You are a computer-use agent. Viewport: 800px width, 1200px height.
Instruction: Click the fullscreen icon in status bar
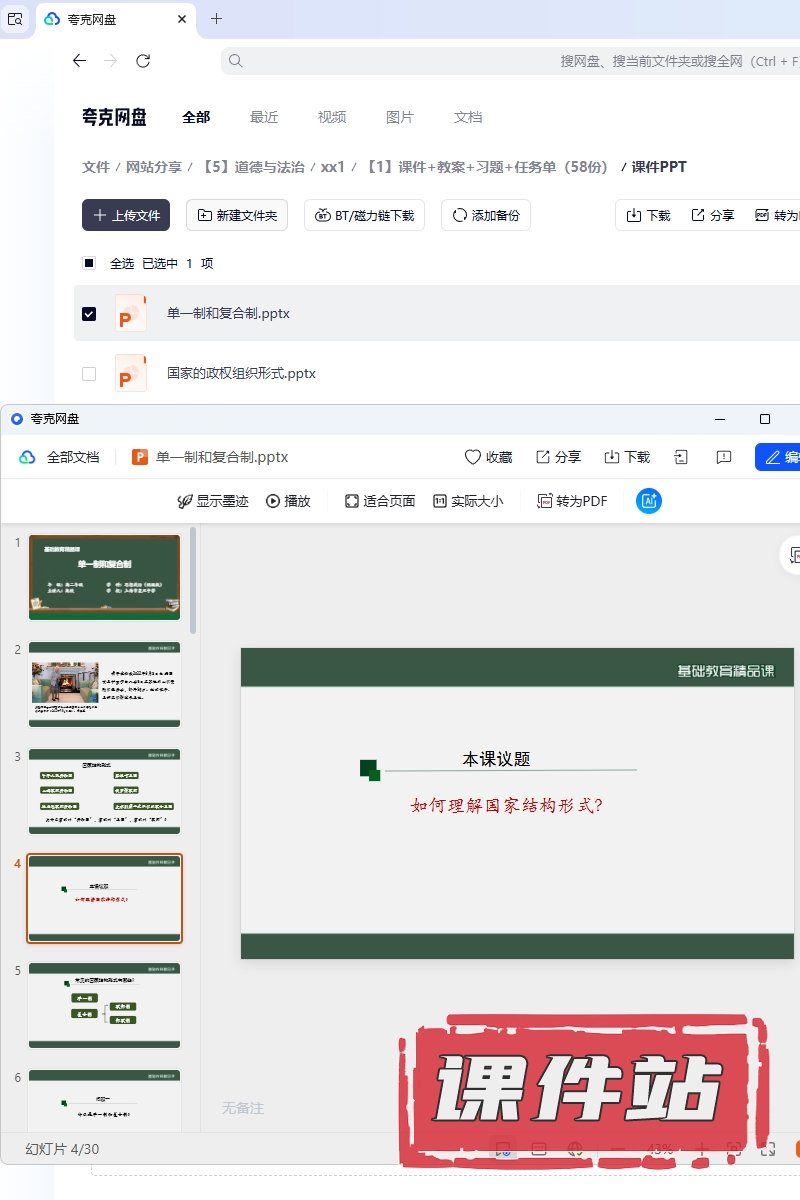click(768, 1149)
